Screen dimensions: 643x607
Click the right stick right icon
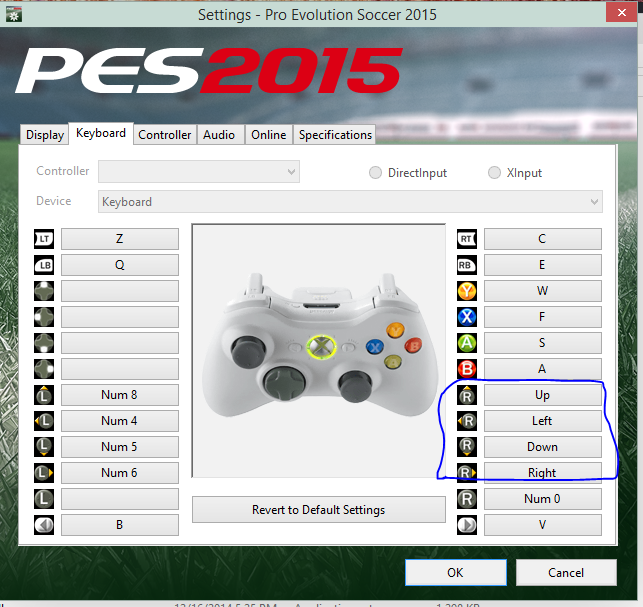[467, 473]
